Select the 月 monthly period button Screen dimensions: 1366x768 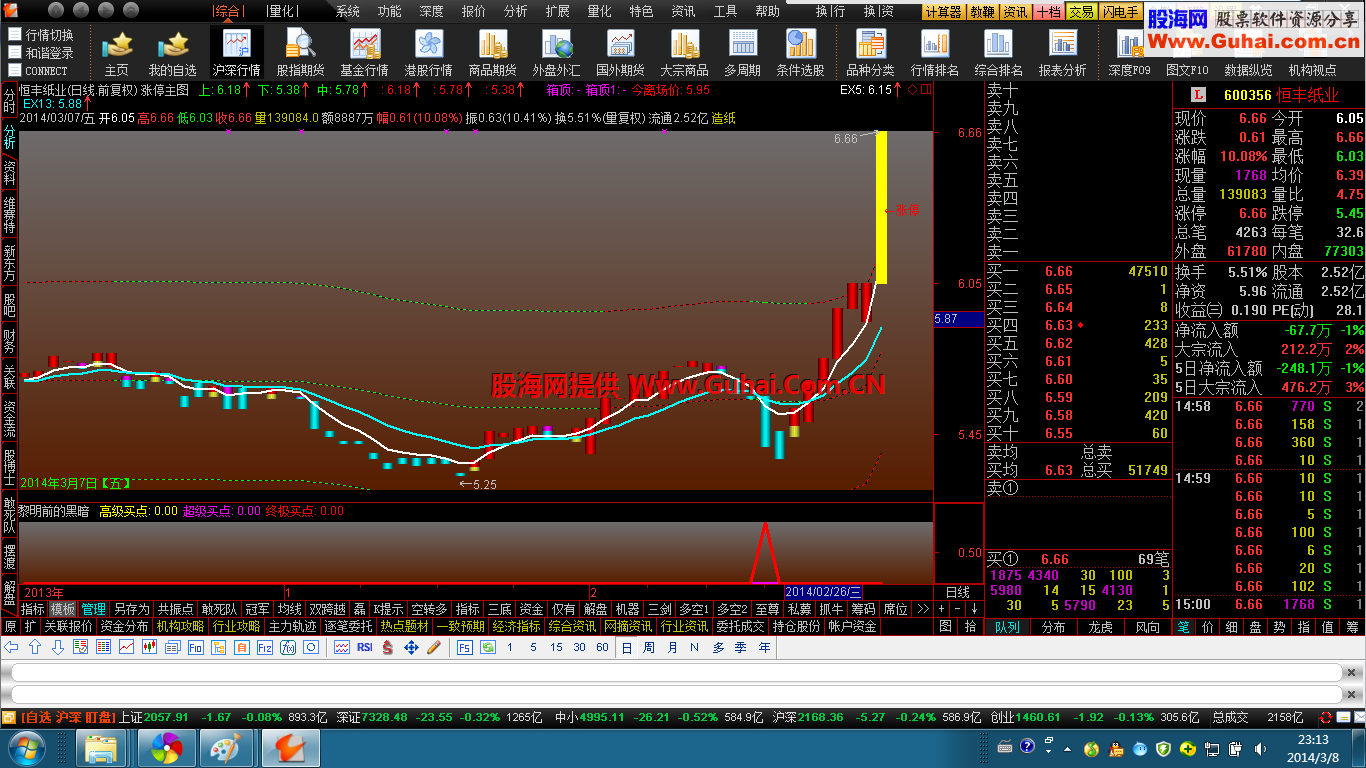coord(672,647)
